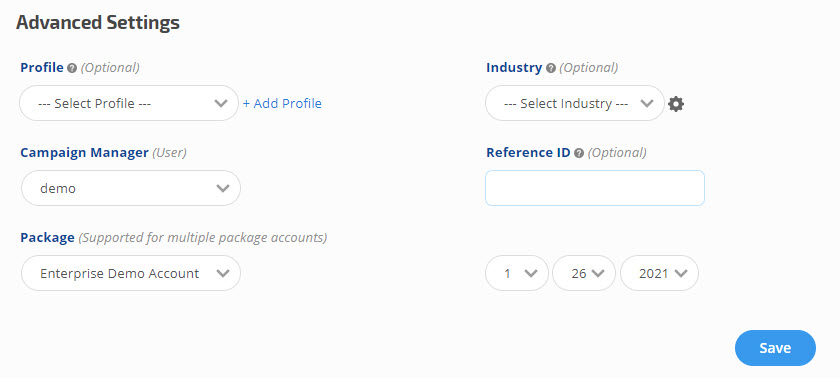The image size is (840, 378).
Task: Expand the Campaign Manager dropdown showing demo
Action: pyautogui.click(x=131, y=188)
